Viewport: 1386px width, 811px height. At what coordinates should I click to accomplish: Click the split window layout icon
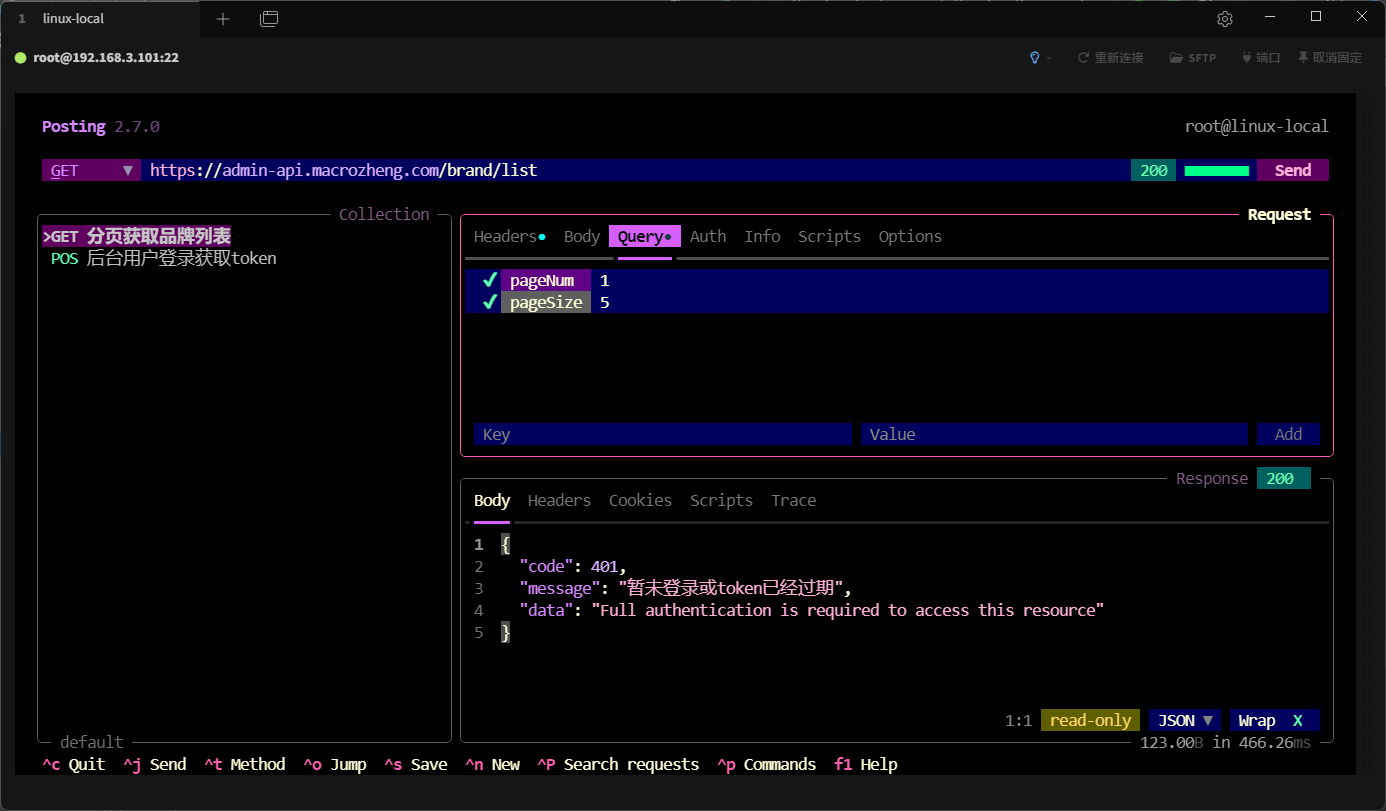pos(269,19)
